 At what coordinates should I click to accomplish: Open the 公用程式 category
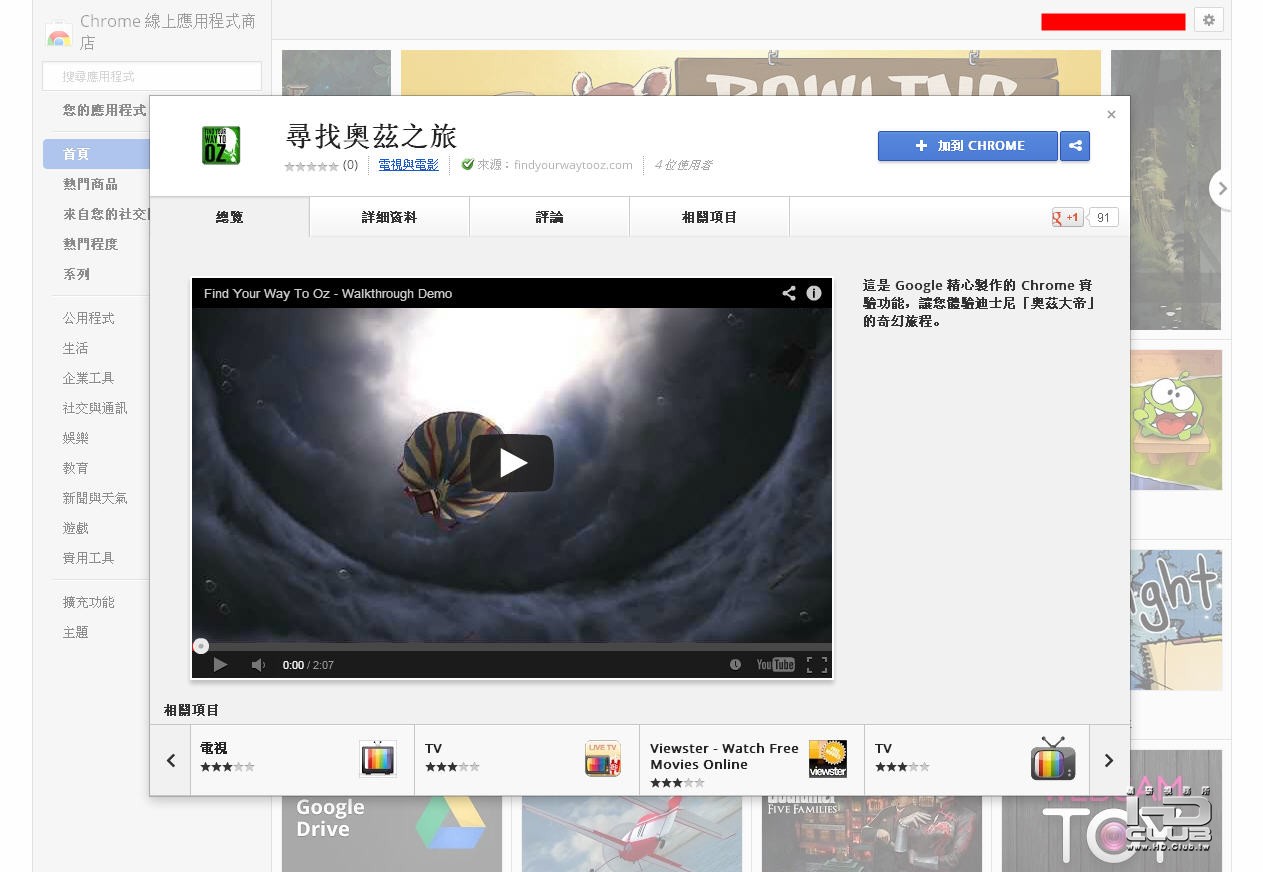point(89,318)
